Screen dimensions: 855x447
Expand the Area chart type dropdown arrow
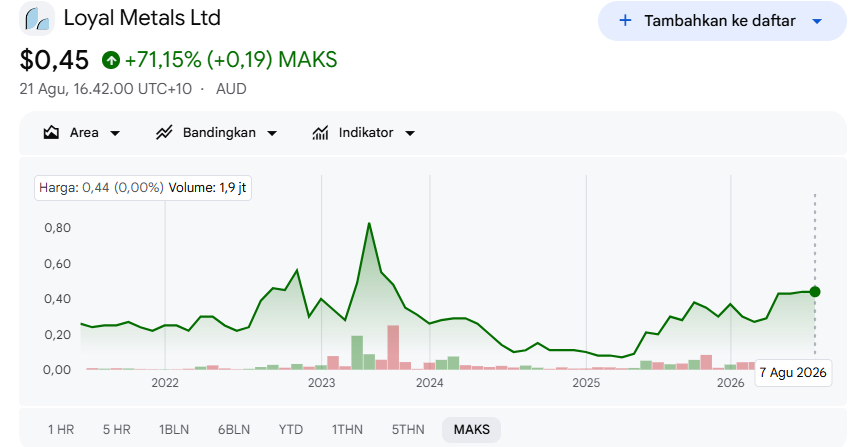[115, 133]
